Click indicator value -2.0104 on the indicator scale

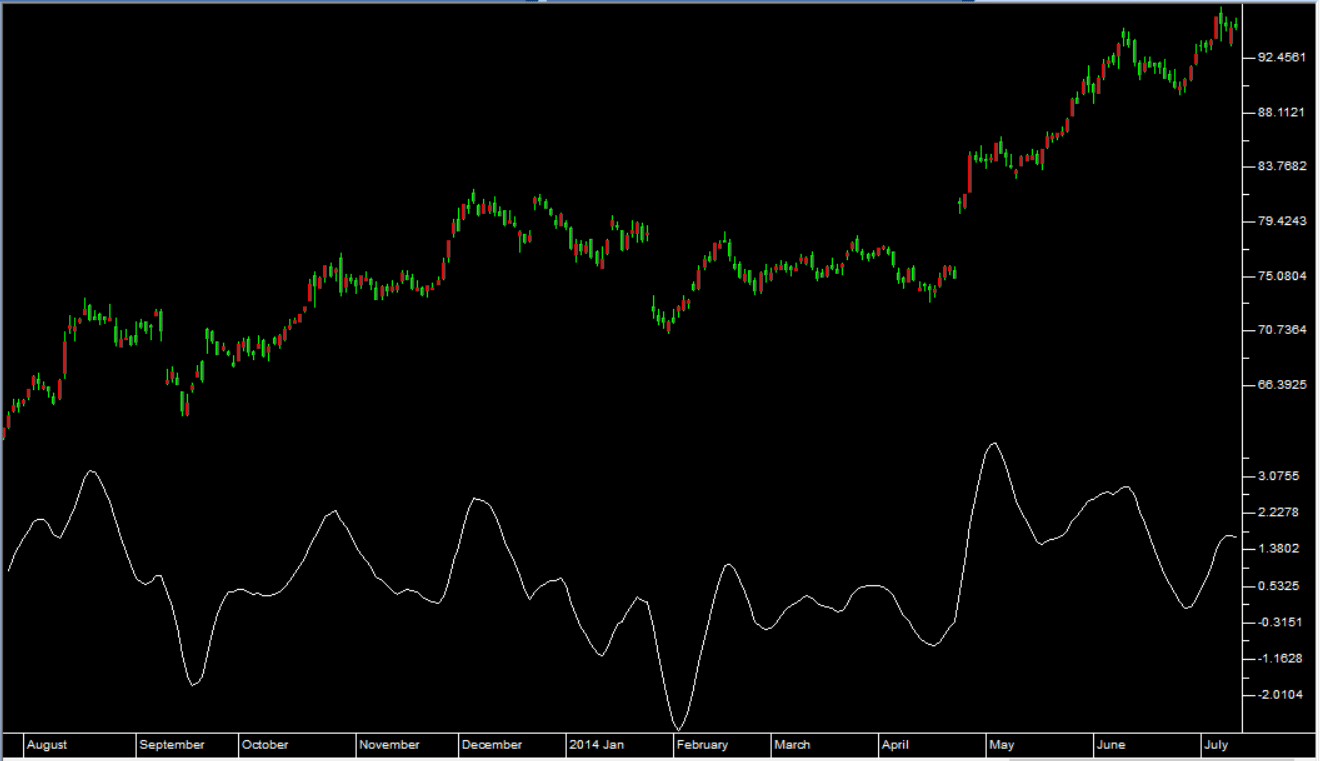[x=1279, y=695]
